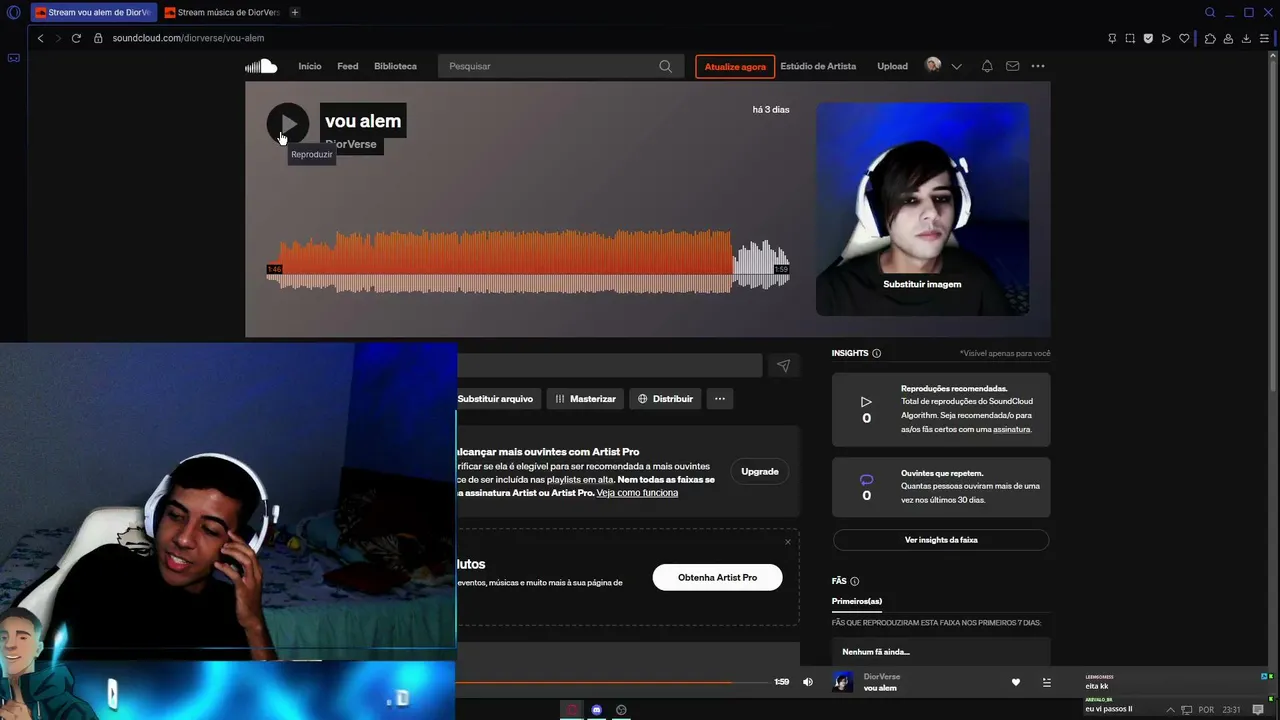Click the browser tab search magnifier
Viewport: 1280px width, 720px height.
[1210, 12]
